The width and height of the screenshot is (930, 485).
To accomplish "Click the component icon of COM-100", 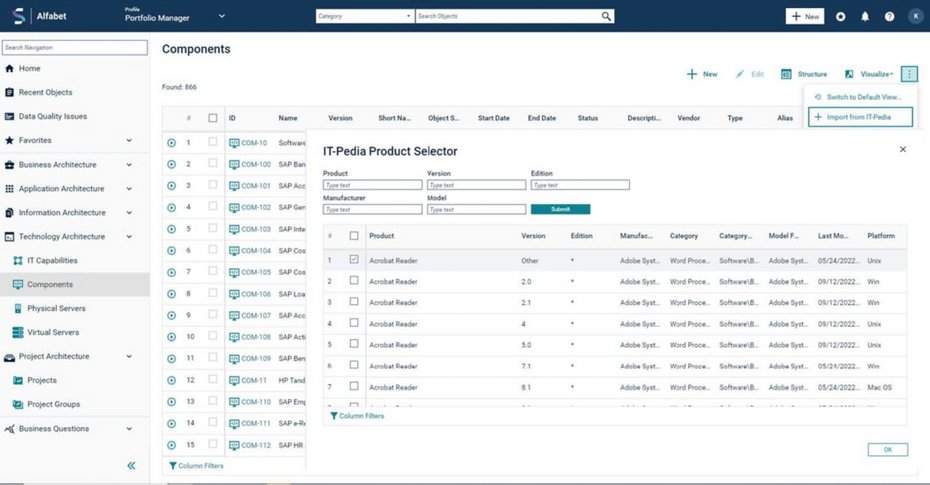I will click(x=234, y=164).
